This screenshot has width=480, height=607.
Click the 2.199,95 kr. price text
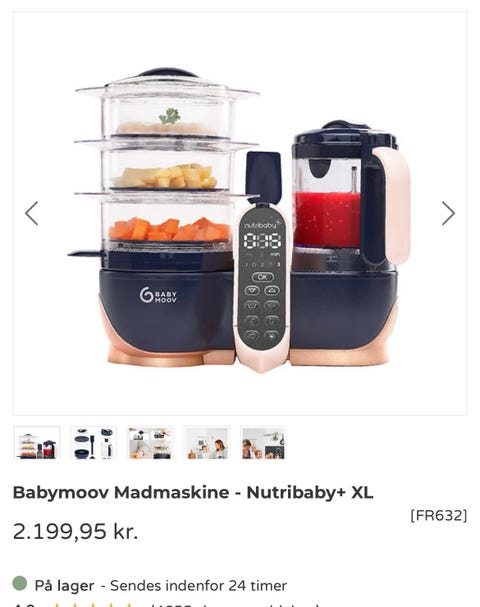(x=75, y=531)
